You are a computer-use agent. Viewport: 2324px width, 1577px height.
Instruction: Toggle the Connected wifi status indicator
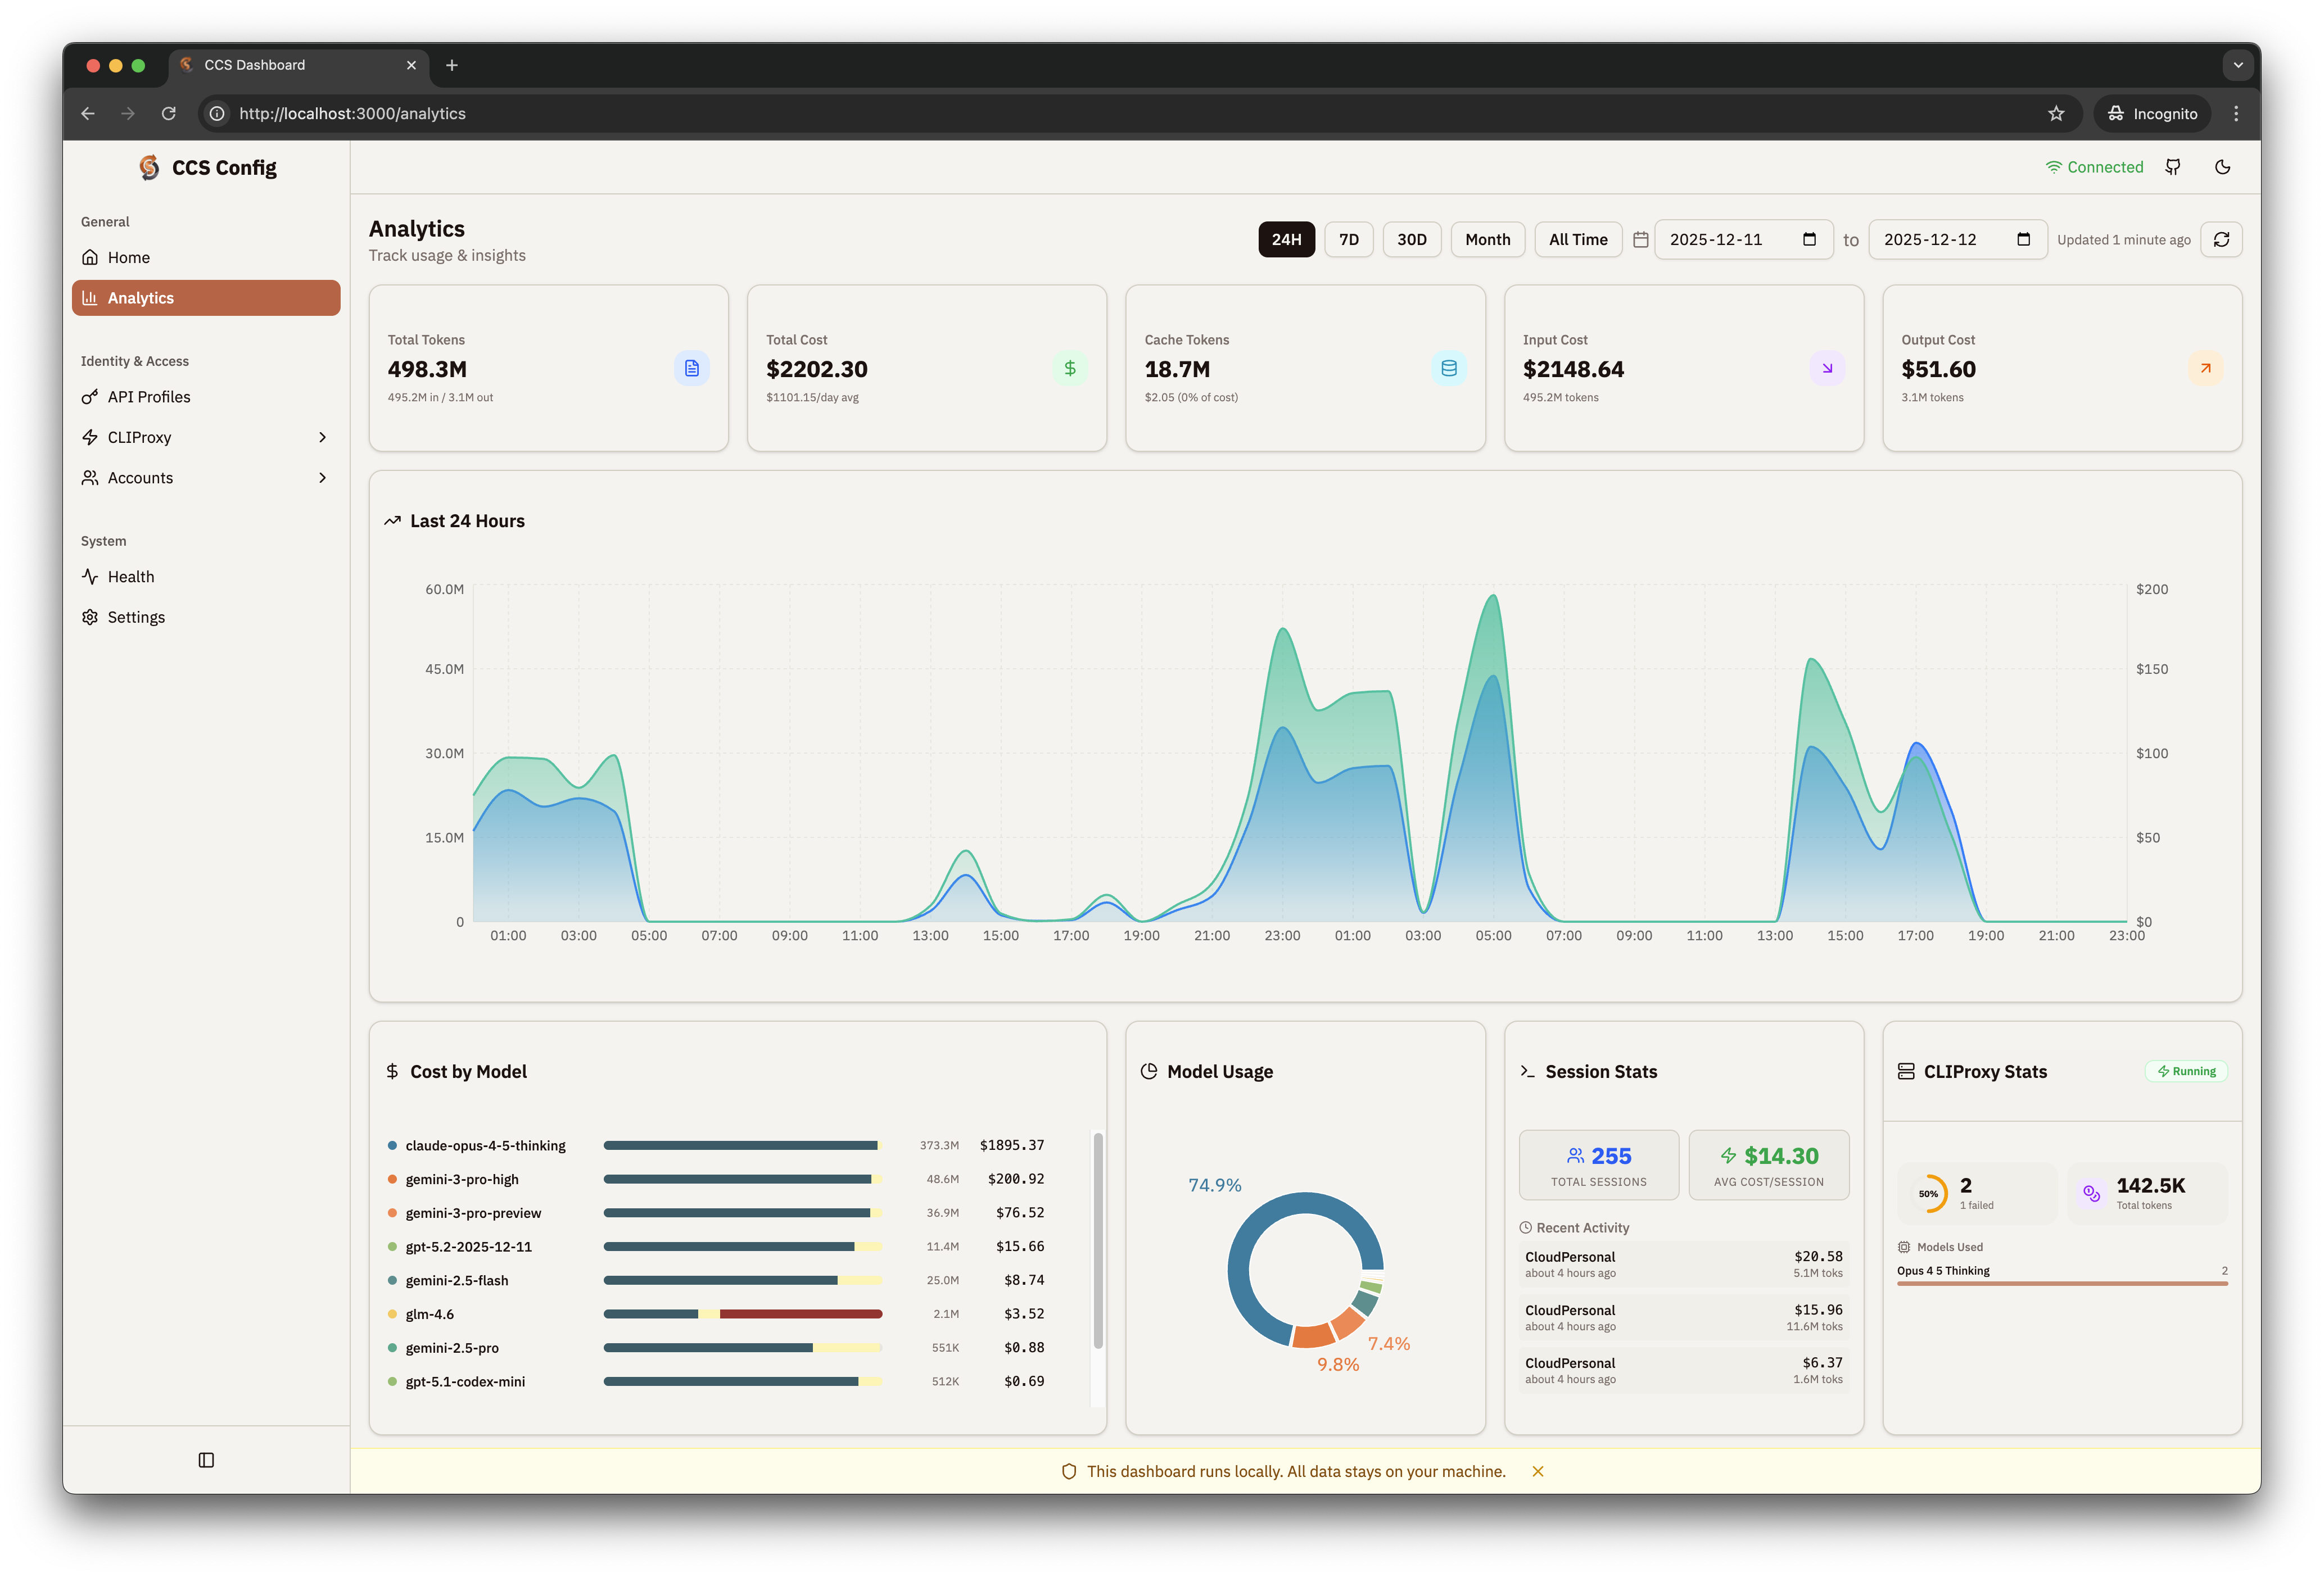point(2094,167)
